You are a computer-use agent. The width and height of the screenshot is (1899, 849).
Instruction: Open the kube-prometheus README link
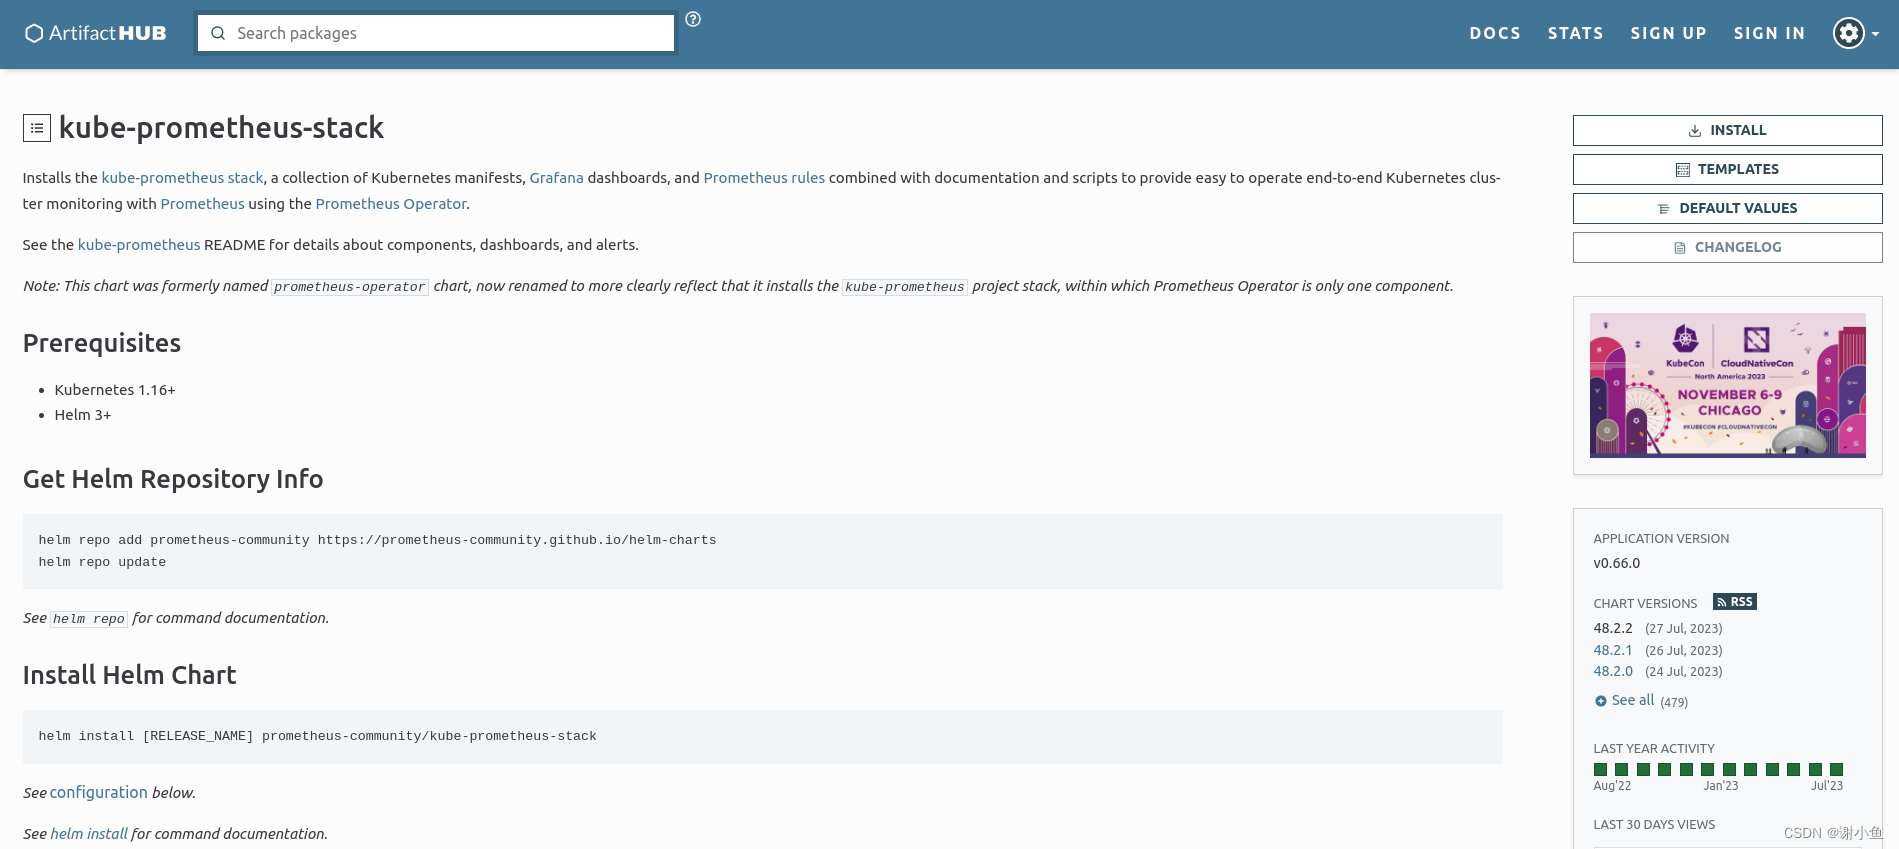click(139, 245)
